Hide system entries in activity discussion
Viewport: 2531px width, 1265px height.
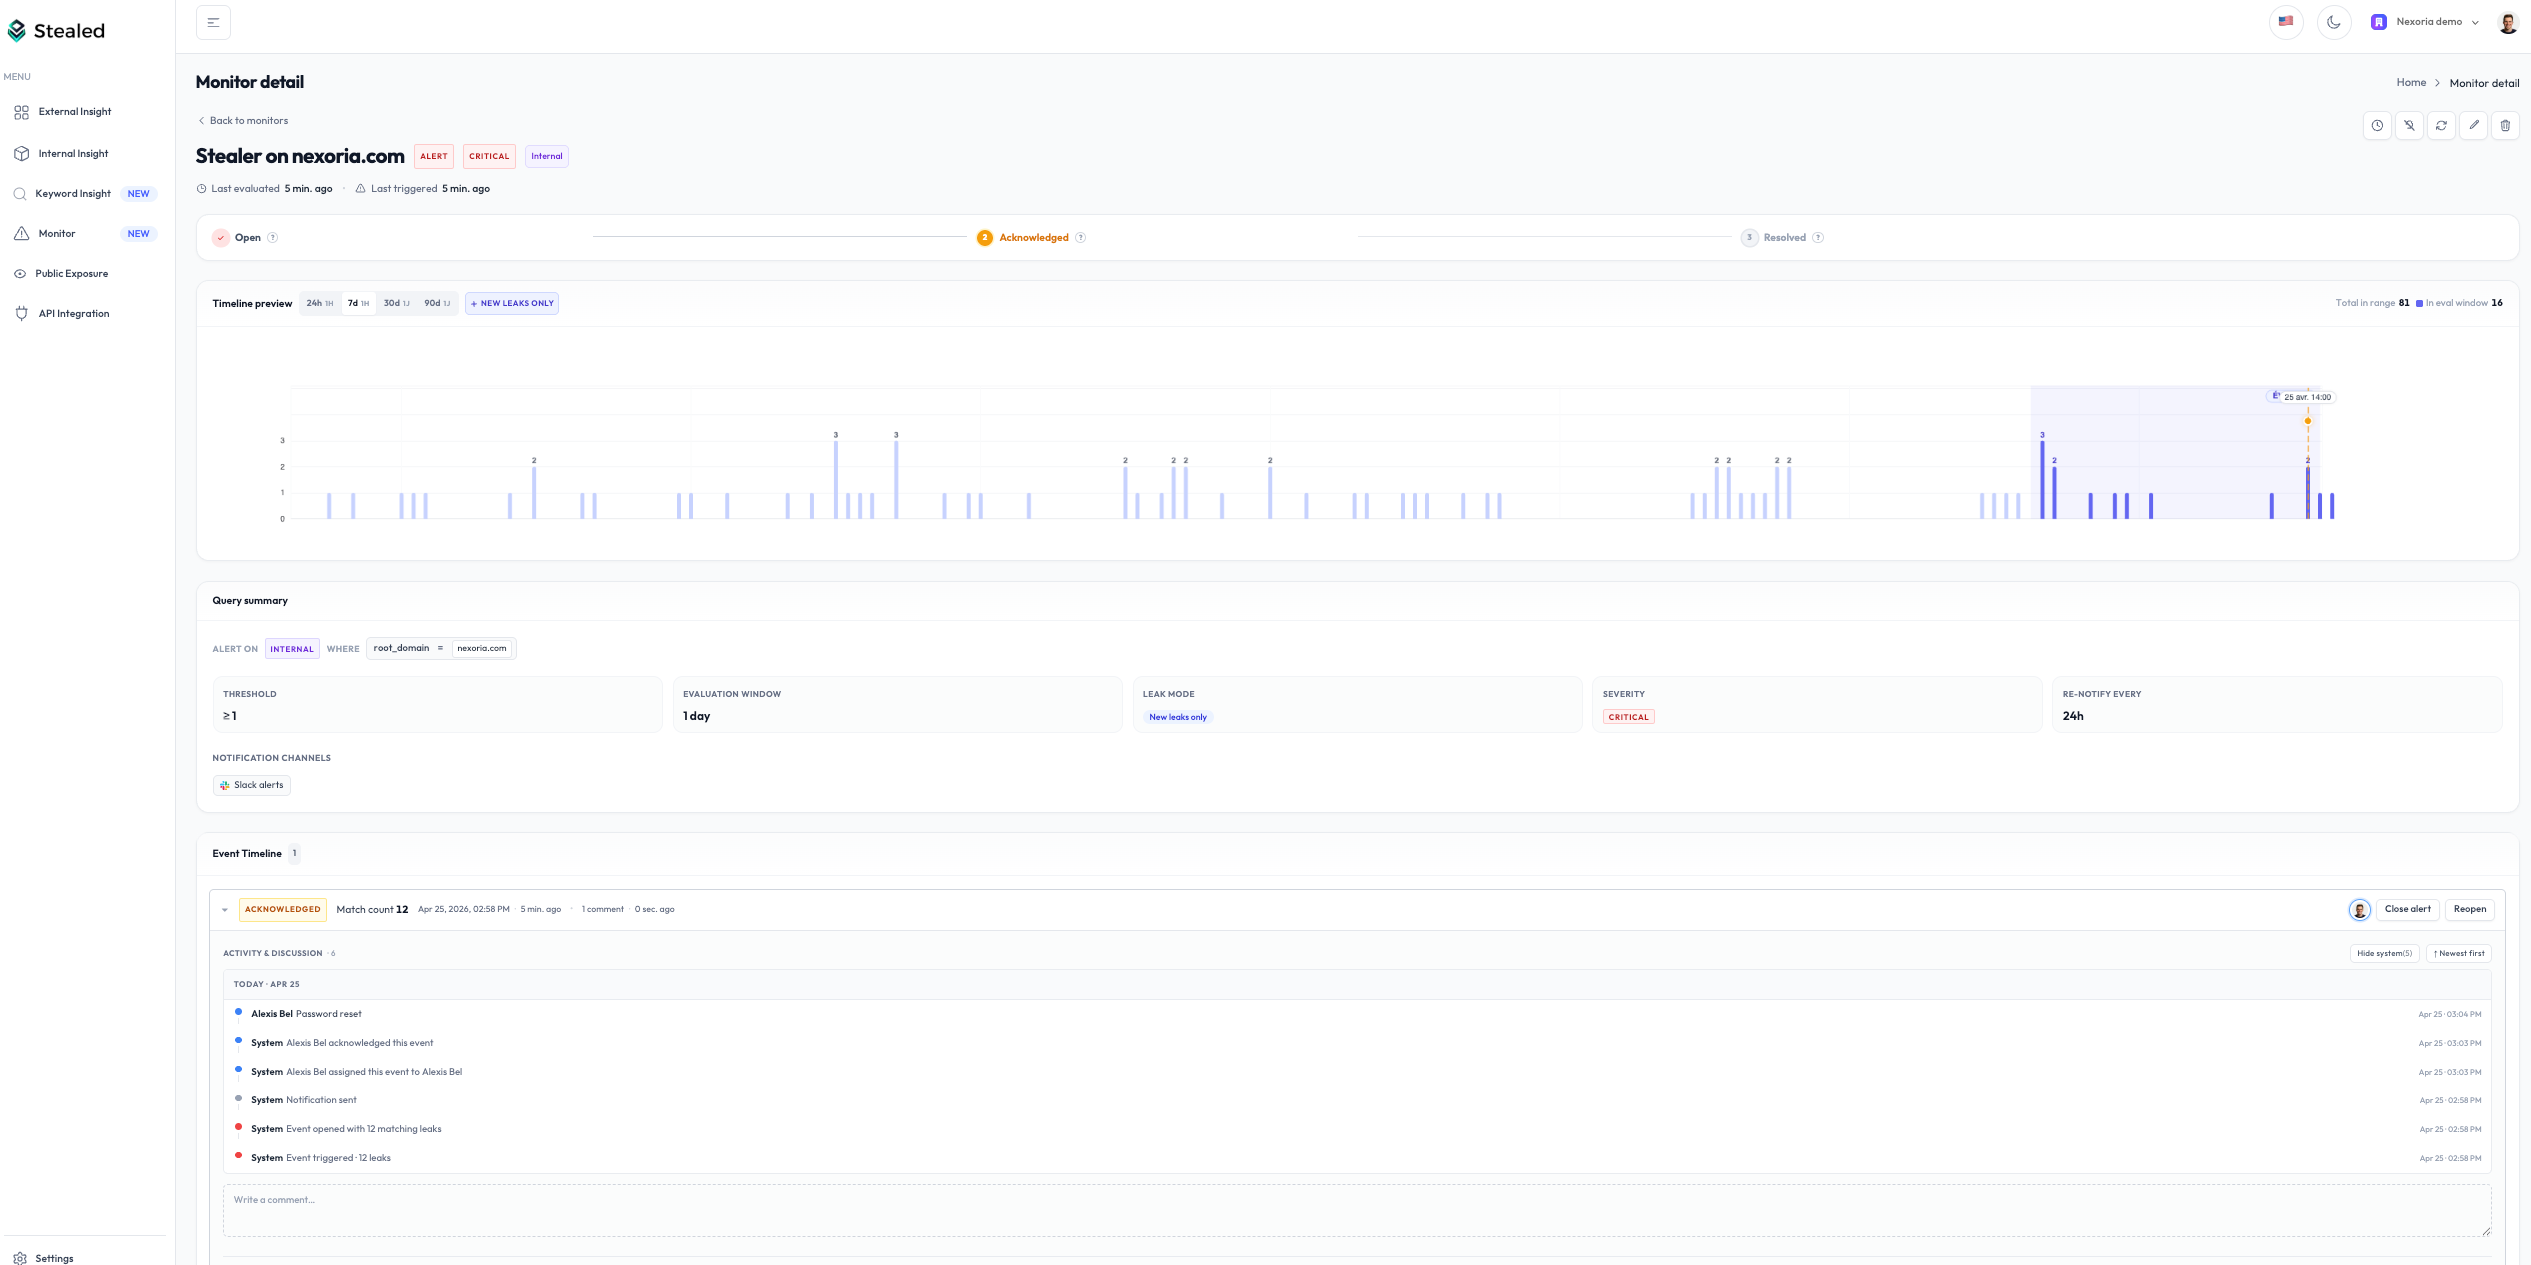(2384, 953)
